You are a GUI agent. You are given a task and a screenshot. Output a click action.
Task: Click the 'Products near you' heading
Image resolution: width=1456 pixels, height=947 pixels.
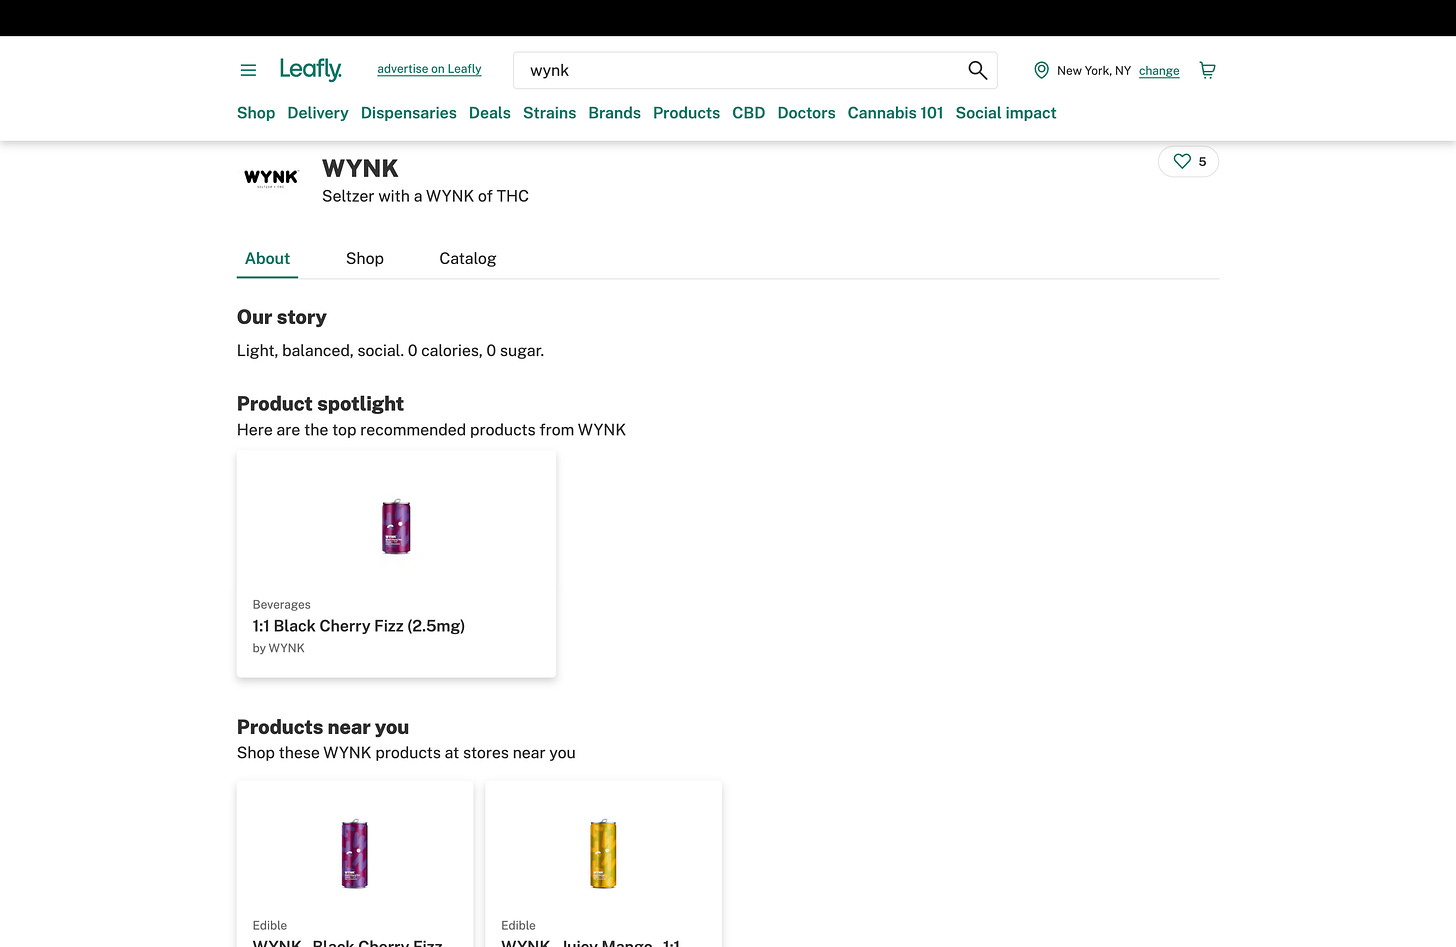(x=323, y=727)
